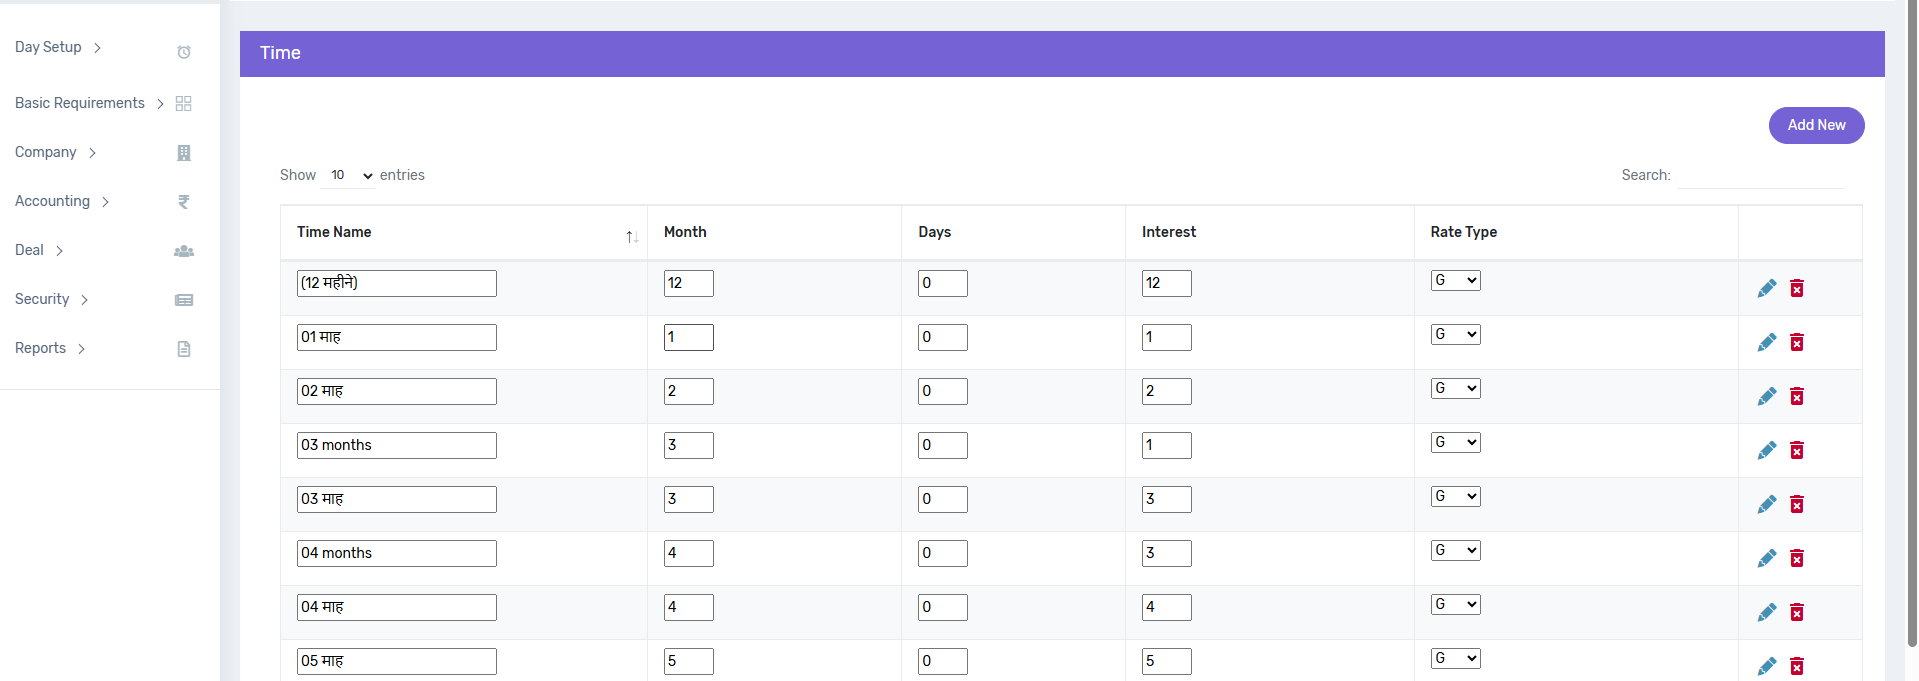This screenshot has width=1919, height=681.
Task: Edit the 03 माह row with pencil icon
Action: [x=1767, y=504]
